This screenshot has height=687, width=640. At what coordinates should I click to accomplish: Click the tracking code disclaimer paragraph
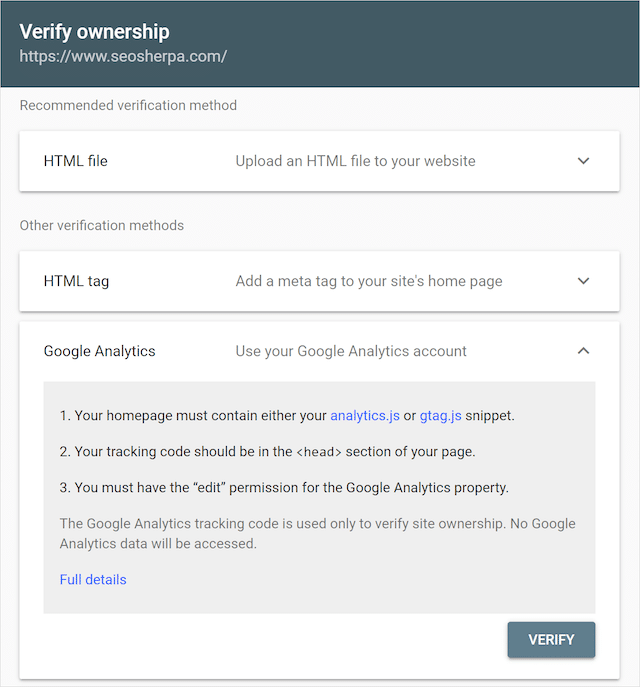(x=317, y=534)
